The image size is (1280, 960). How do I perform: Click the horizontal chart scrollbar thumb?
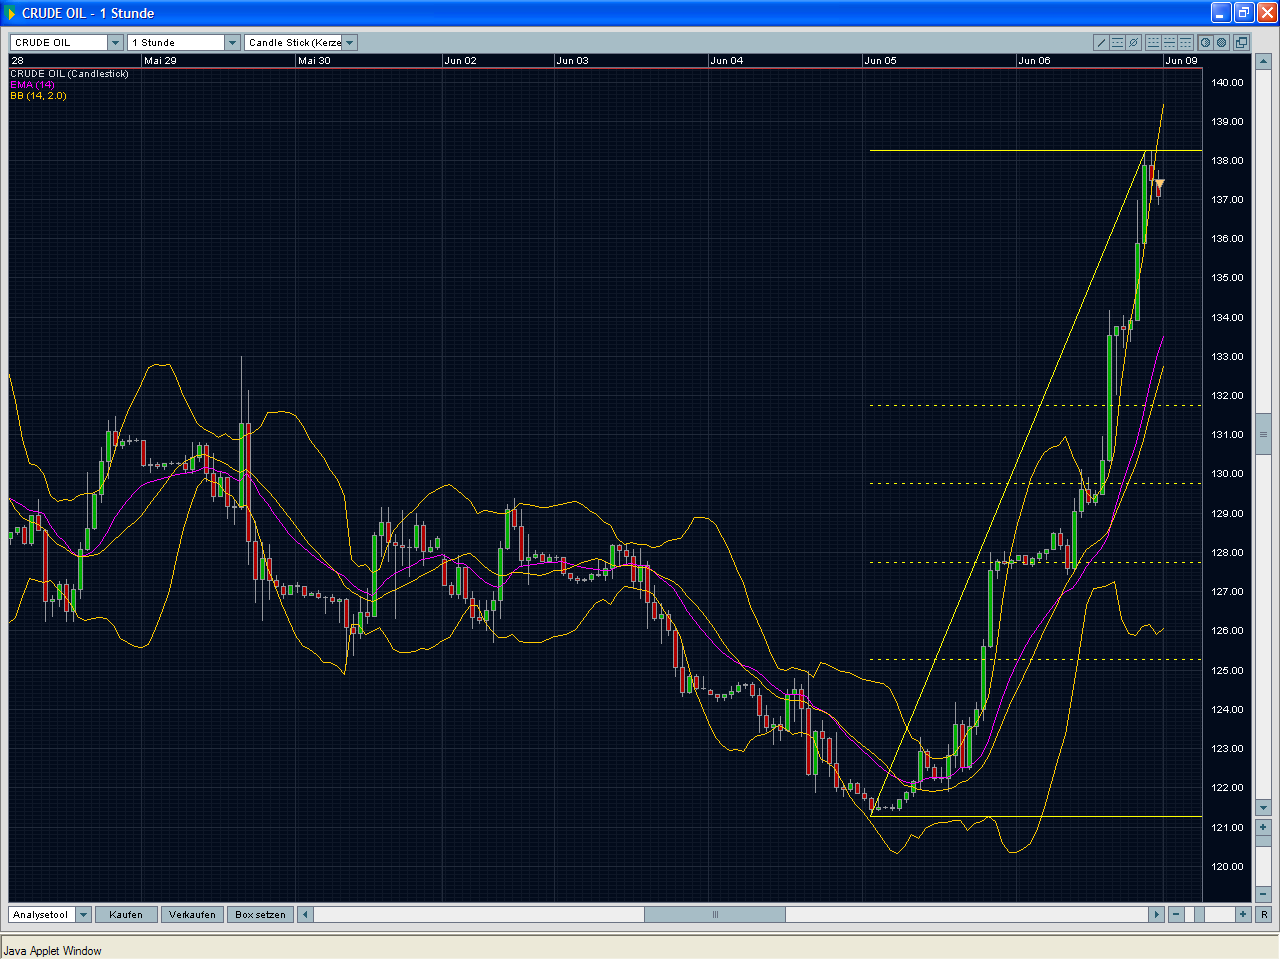coord(714,915)
